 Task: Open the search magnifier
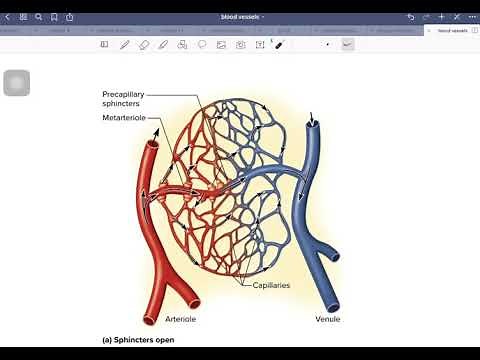point(39,17)
